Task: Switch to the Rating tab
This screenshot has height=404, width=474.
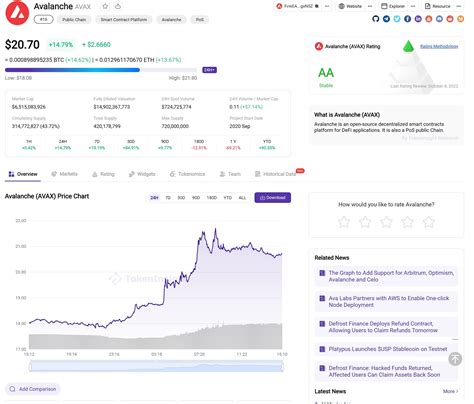Action: (103, 174)
